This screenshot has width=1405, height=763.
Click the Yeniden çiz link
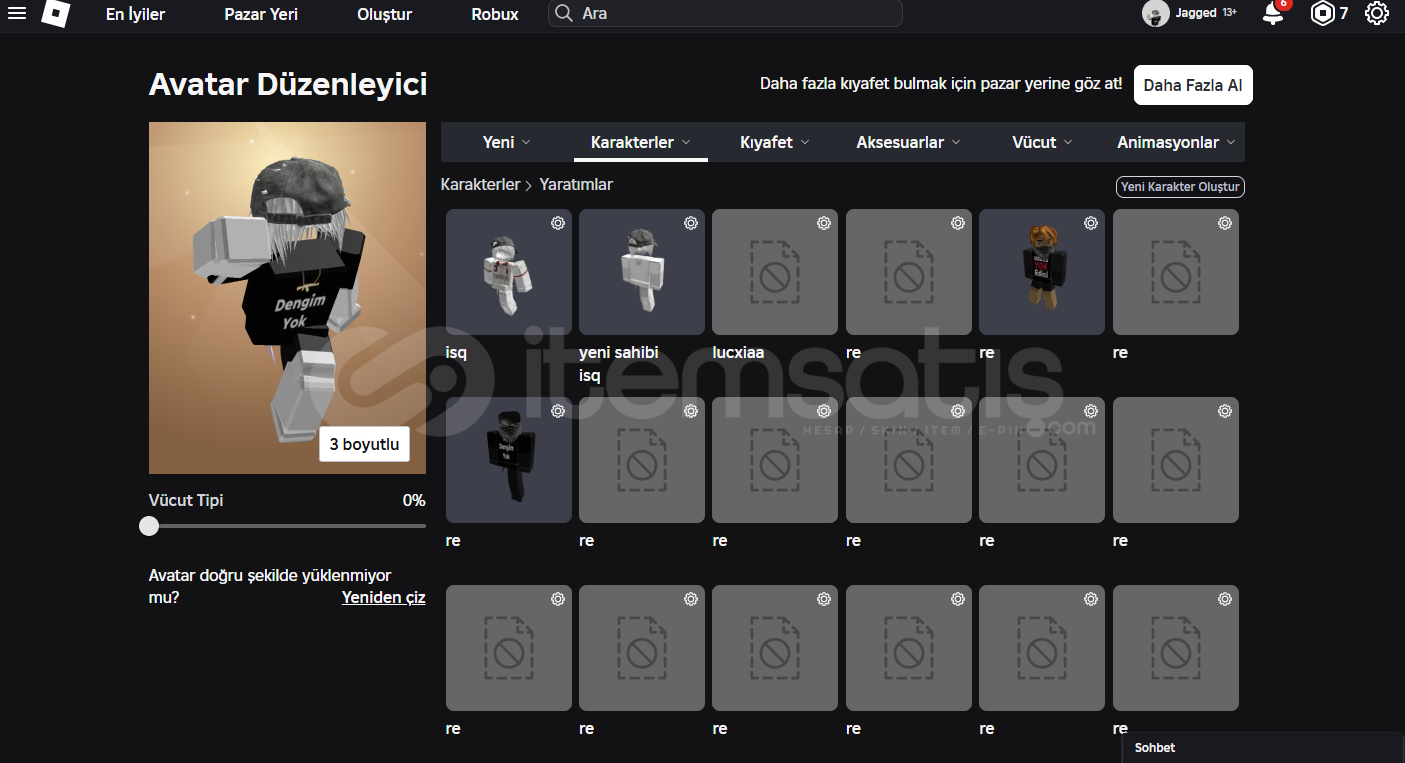pos(383,597)
